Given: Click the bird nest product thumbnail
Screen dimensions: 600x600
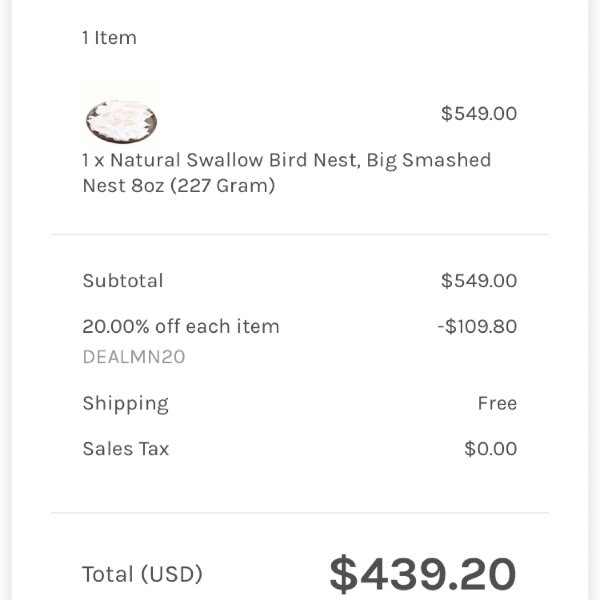Looking at the screenshot, I should click(x=122, y=115).
